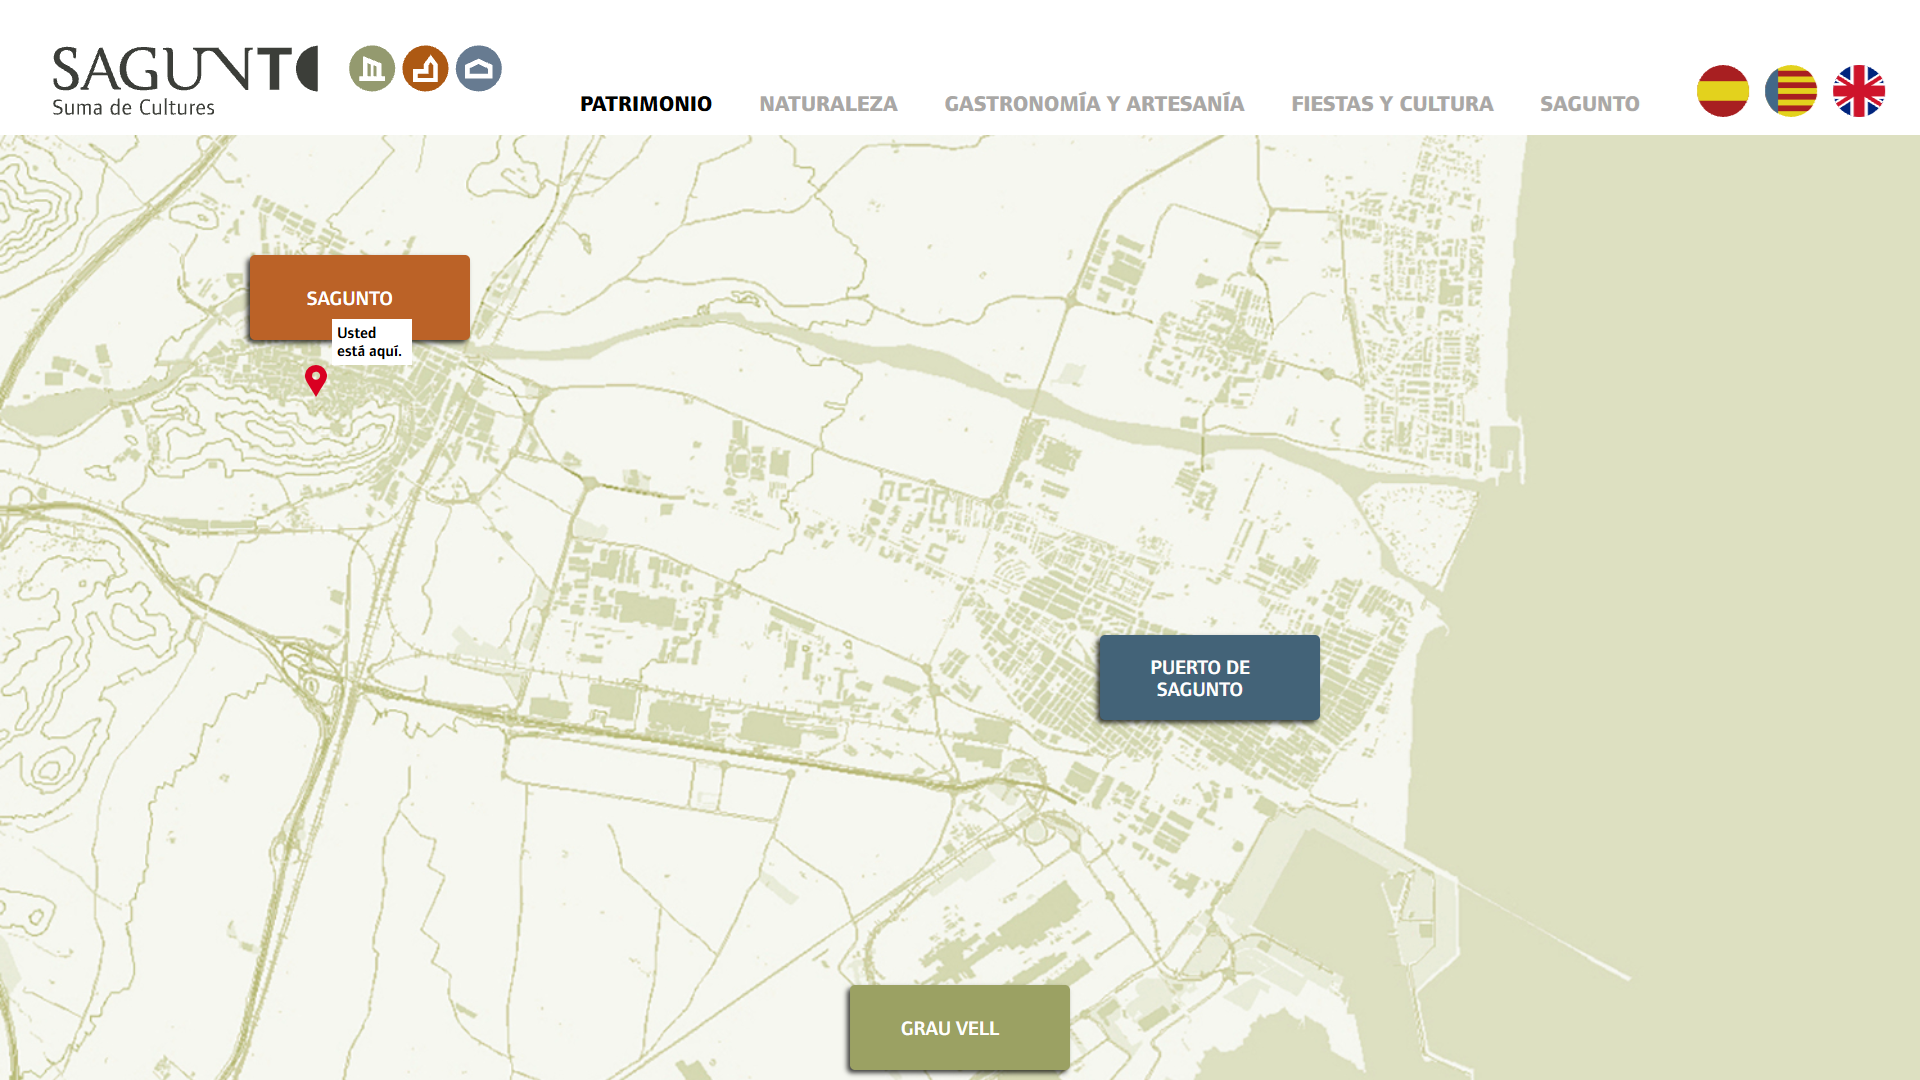Image resolution: width=1920 pixels, height=1080 pixels.
Task: Select the blue-grey house icon
Action: 479,69
